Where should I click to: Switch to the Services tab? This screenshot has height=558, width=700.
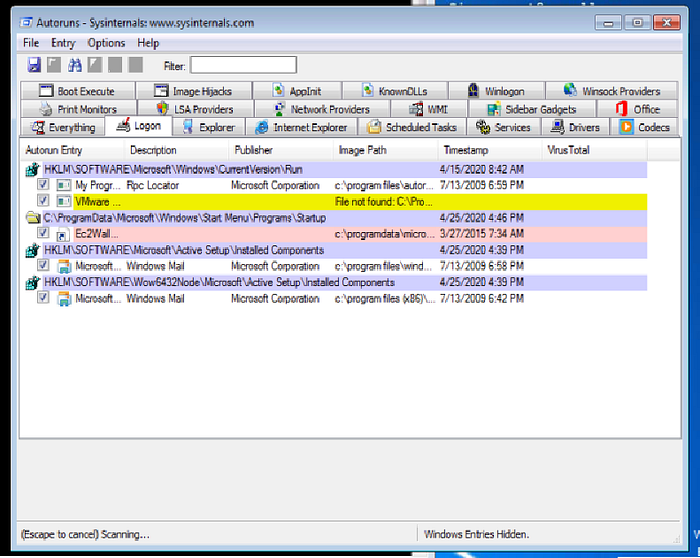[504, 127]
